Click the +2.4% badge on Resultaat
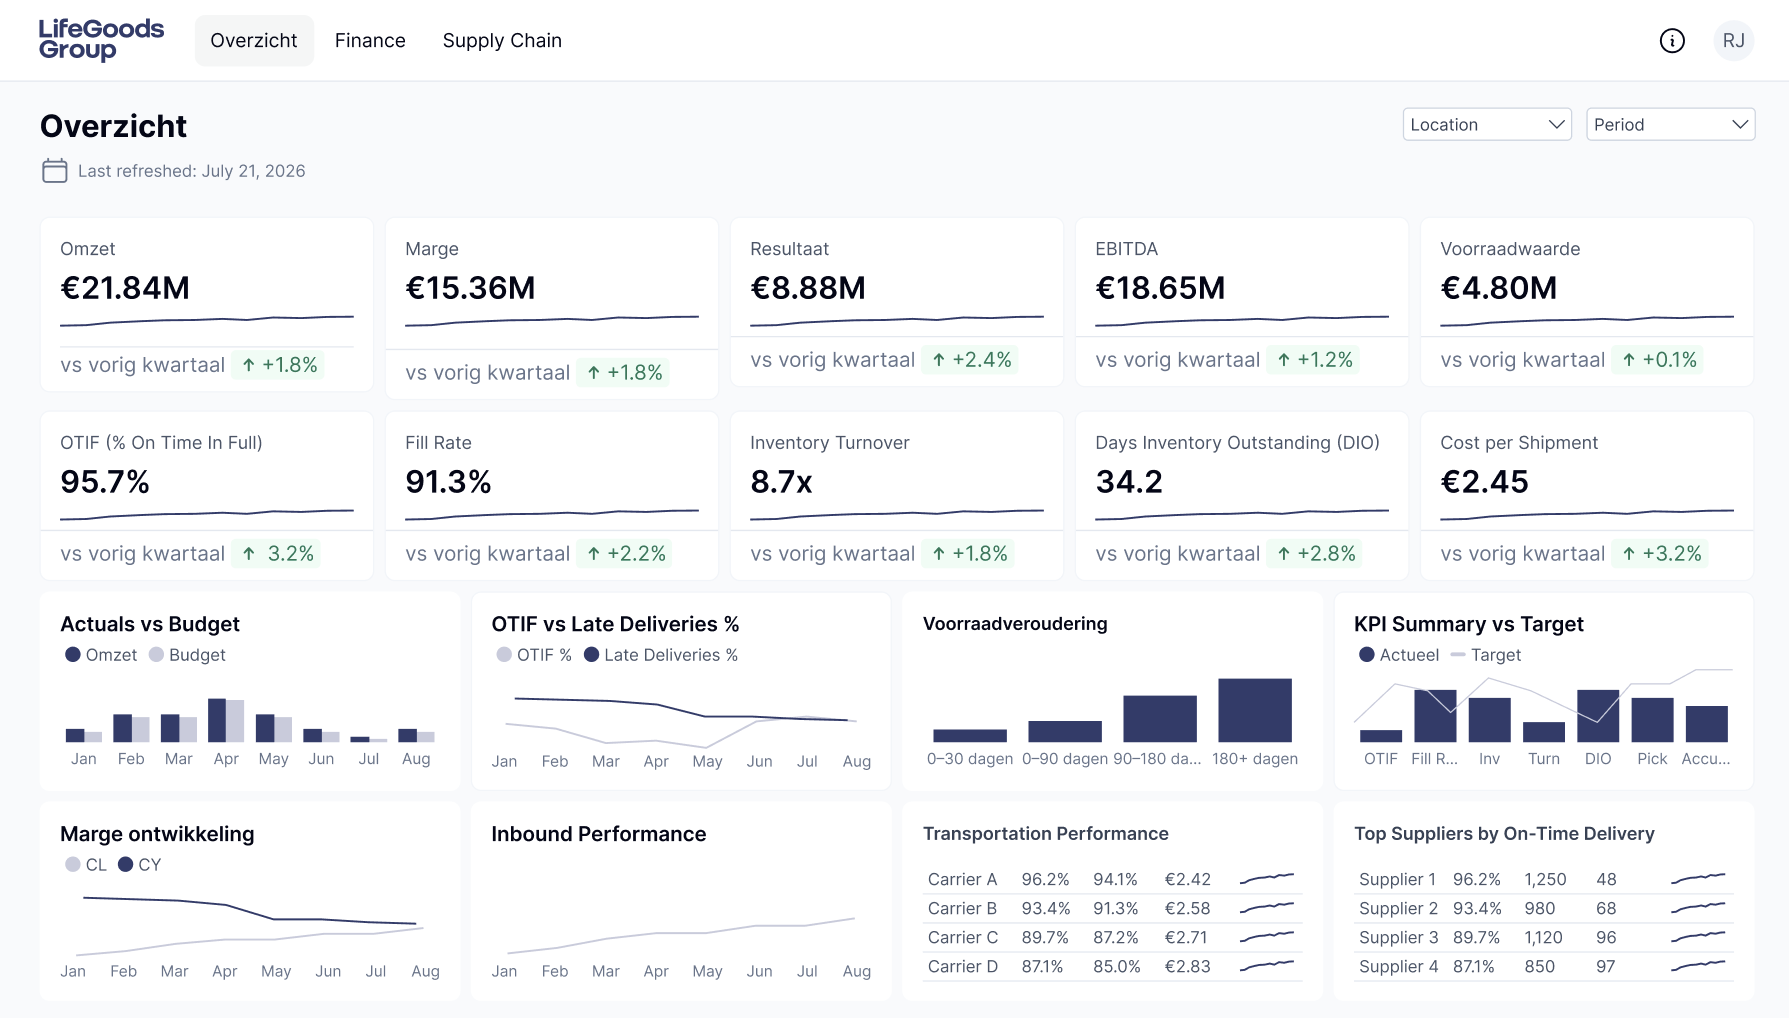The height and width of the screenshot is (1018, 1789). coord(971,360)
